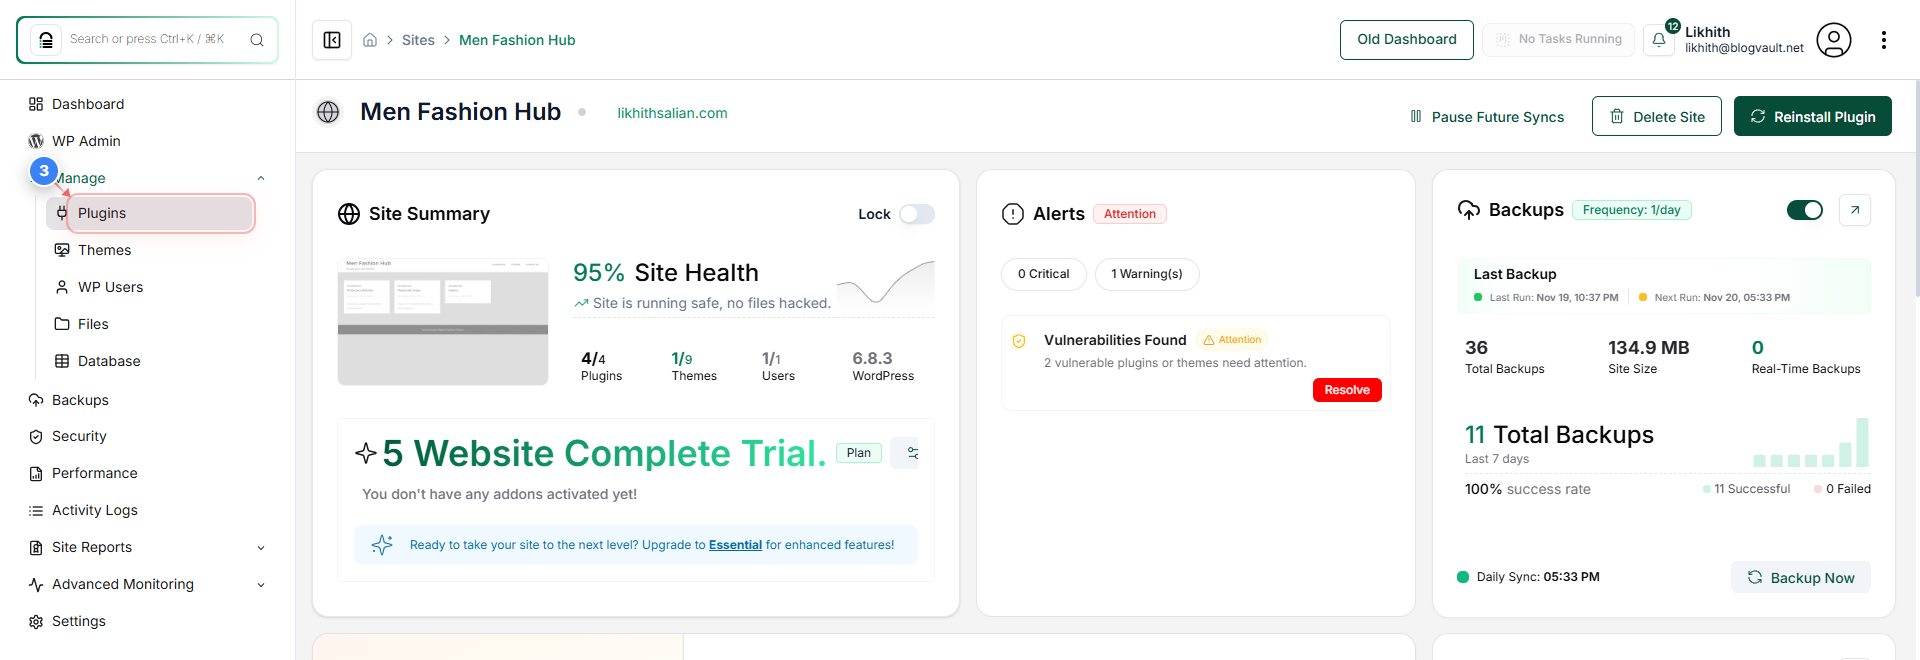Open the notifications bell icon
Viewport: 1920px width, 660px height.
(x=1659, y=40)
